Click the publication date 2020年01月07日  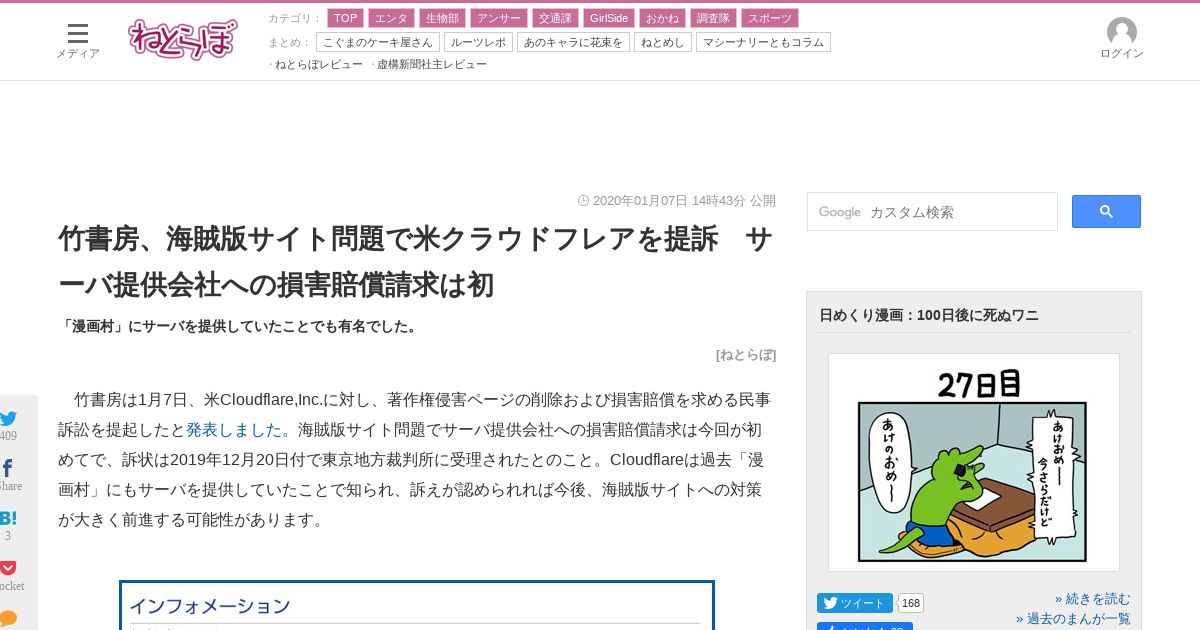640,200
